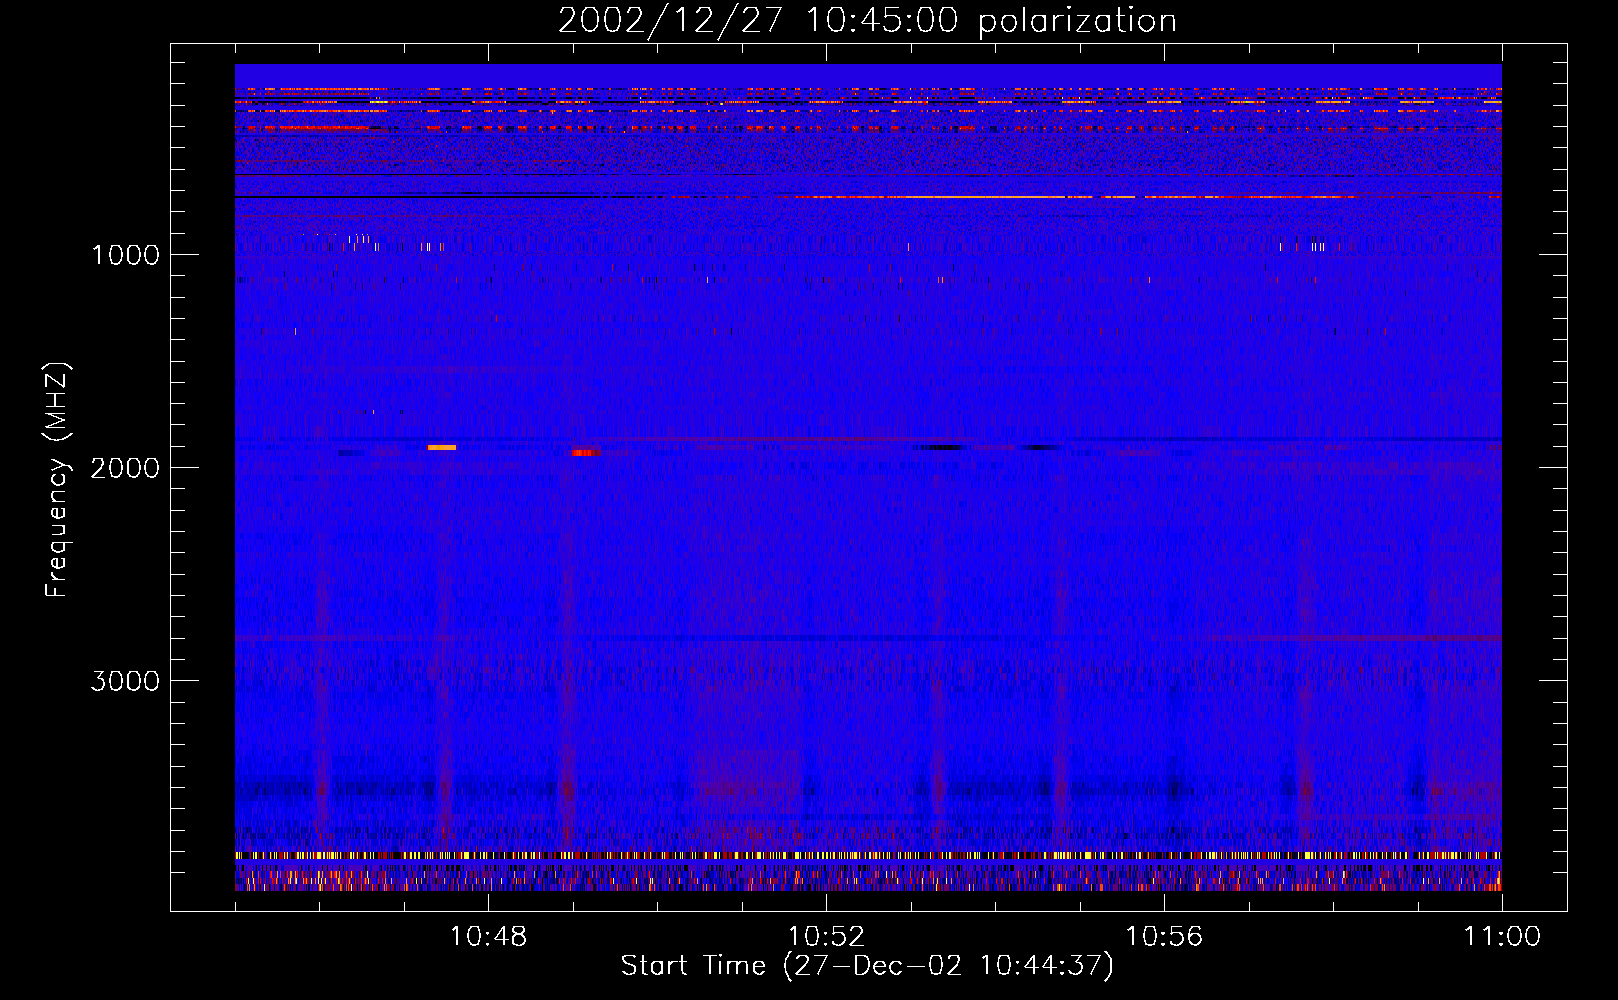This screenshot has height=1000, width=1618.
Task: Click the 11:00 time tick label
Action: [1502, 937]
